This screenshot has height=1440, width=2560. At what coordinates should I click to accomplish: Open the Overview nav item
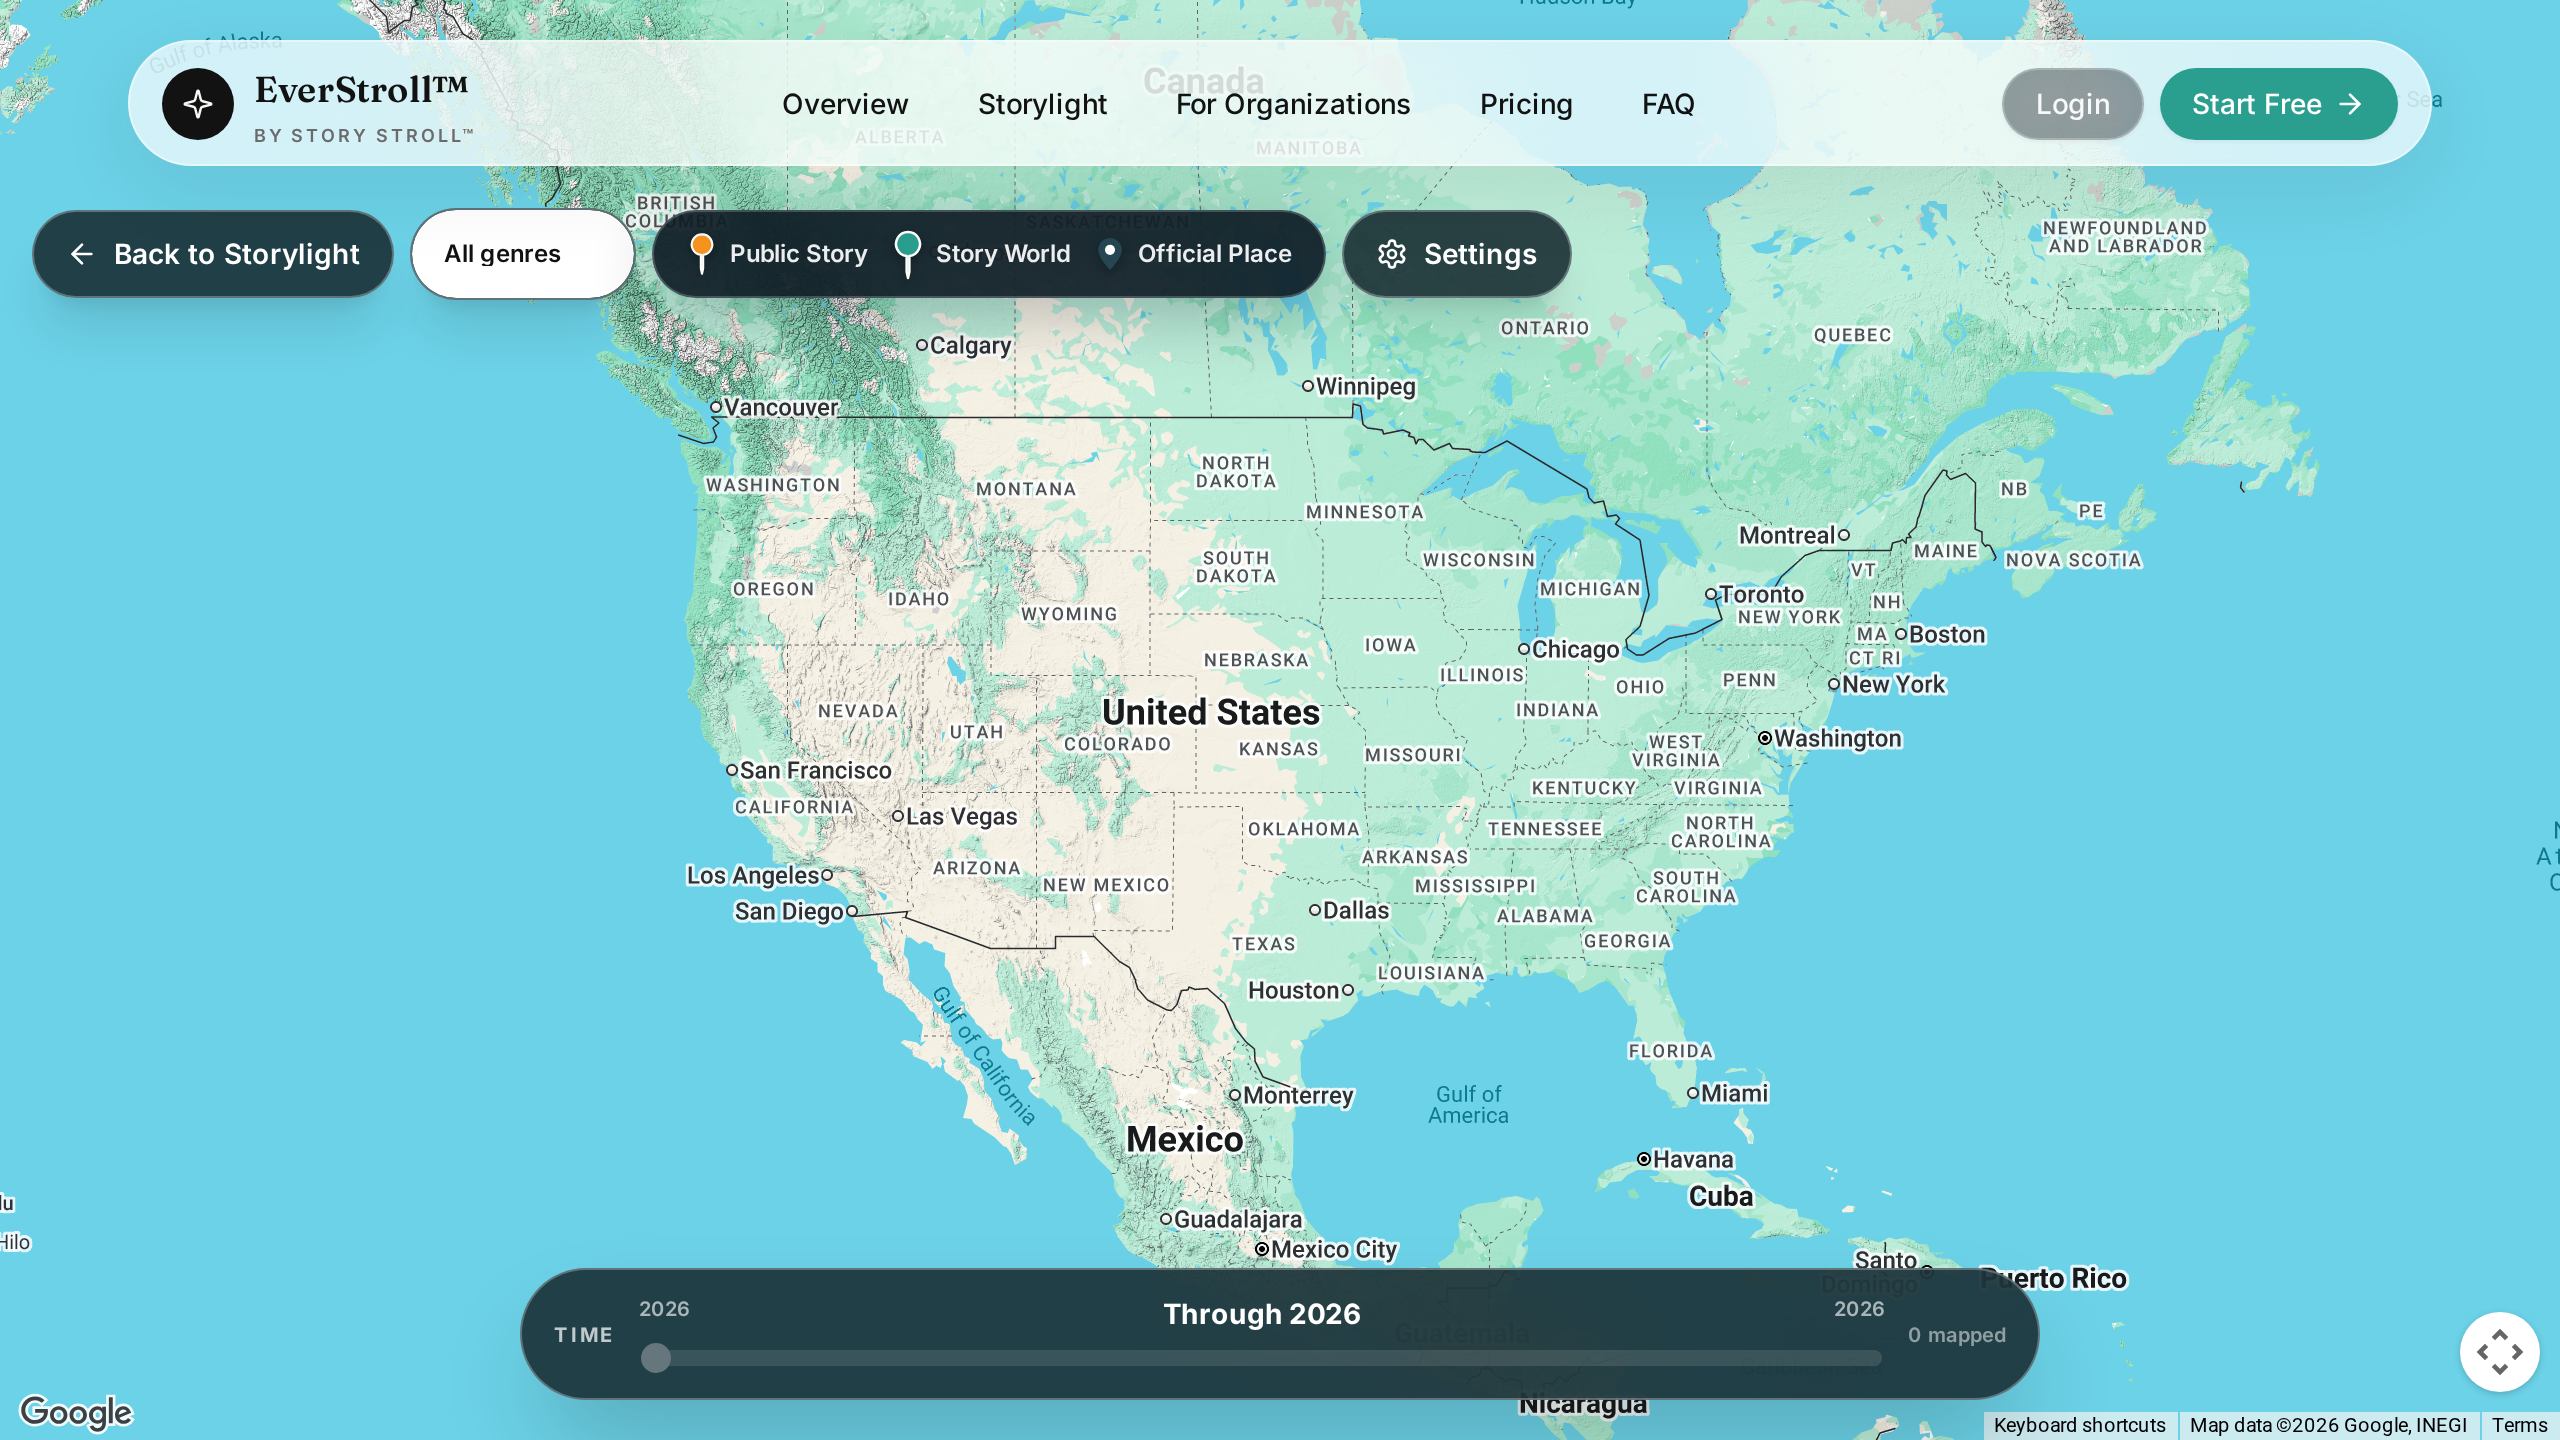[x=845, y=104]
